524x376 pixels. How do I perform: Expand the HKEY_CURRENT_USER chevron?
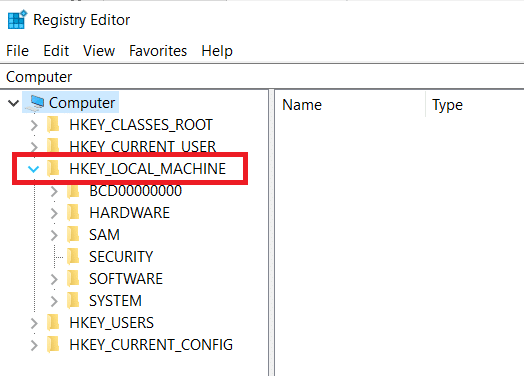(x=34, y=147)
